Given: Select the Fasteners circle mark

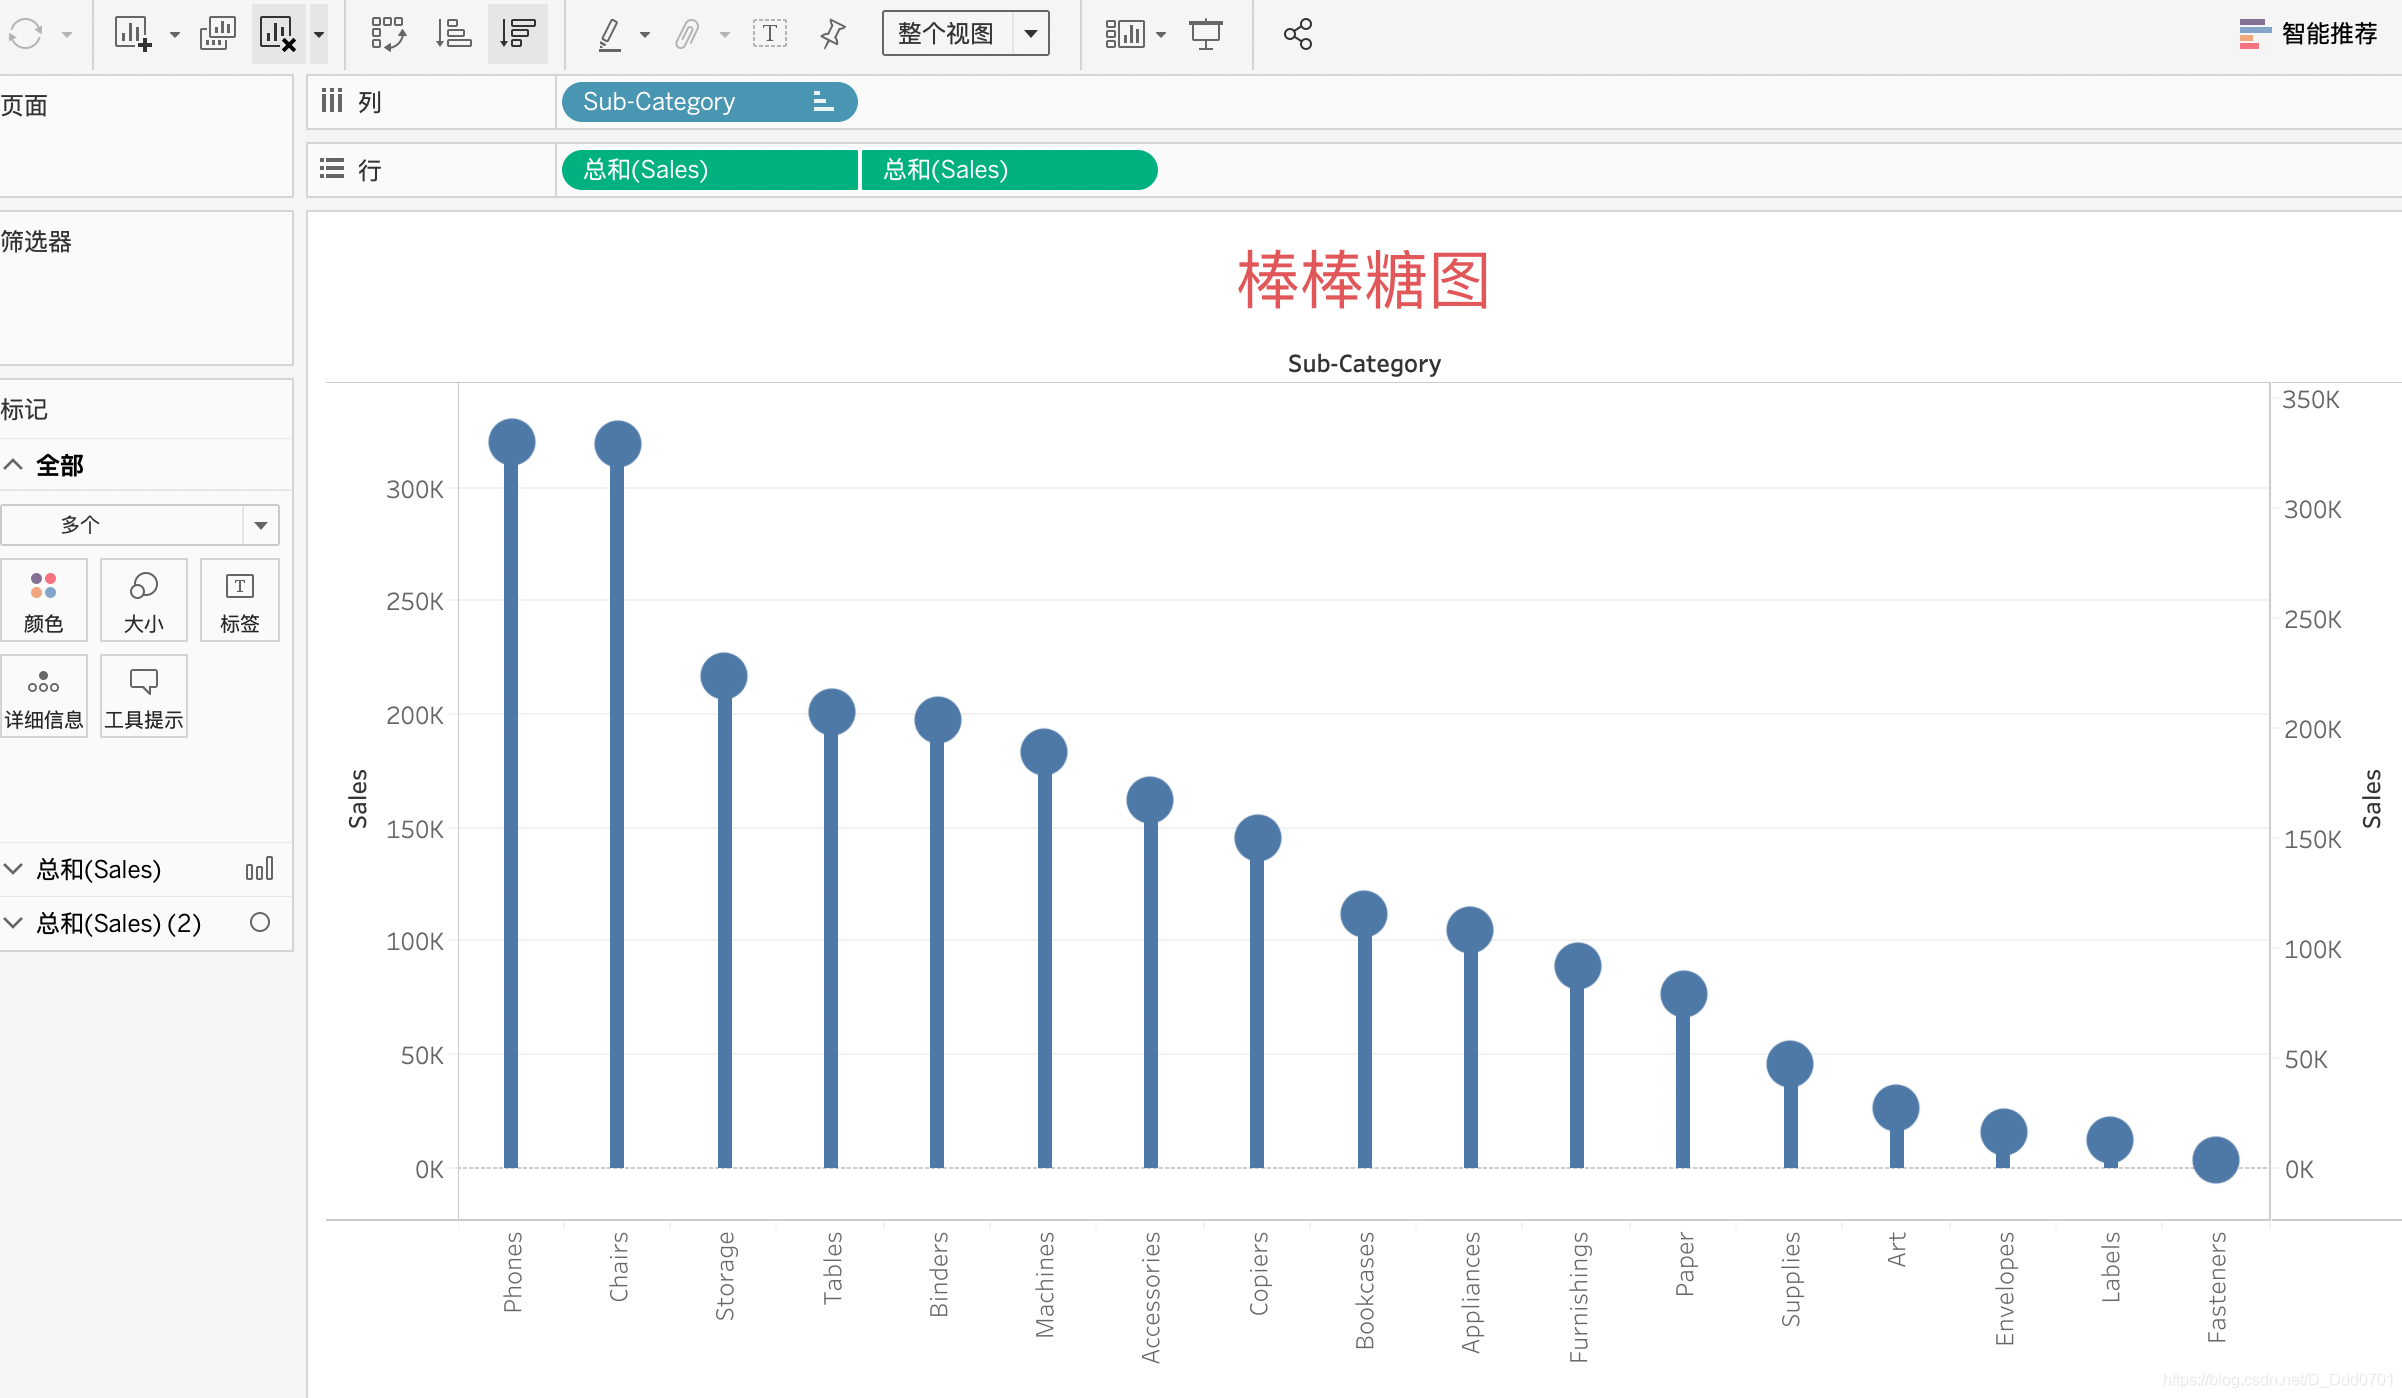Looking at the screenshot, I should click(2216, 1160).
